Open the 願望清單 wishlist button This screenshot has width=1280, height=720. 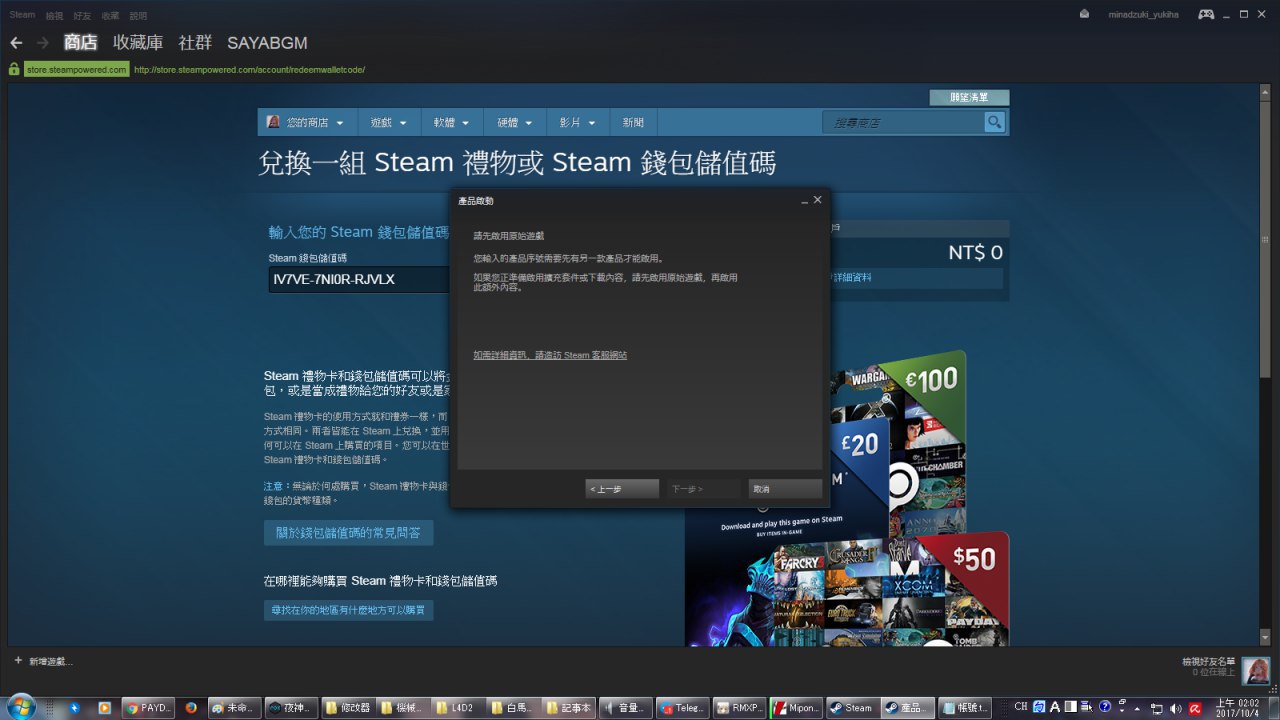pyautogui.click(x=969, y=98)
